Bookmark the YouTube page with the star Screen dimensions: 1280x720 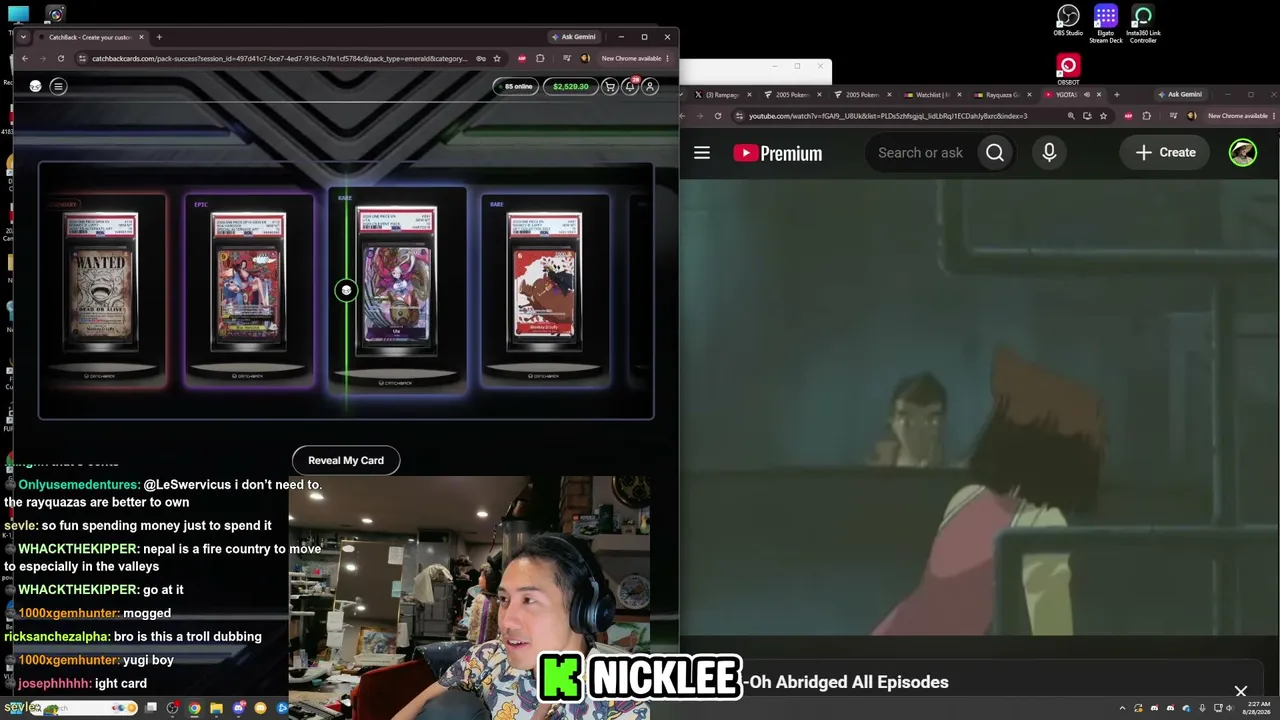coord(1103,116)
